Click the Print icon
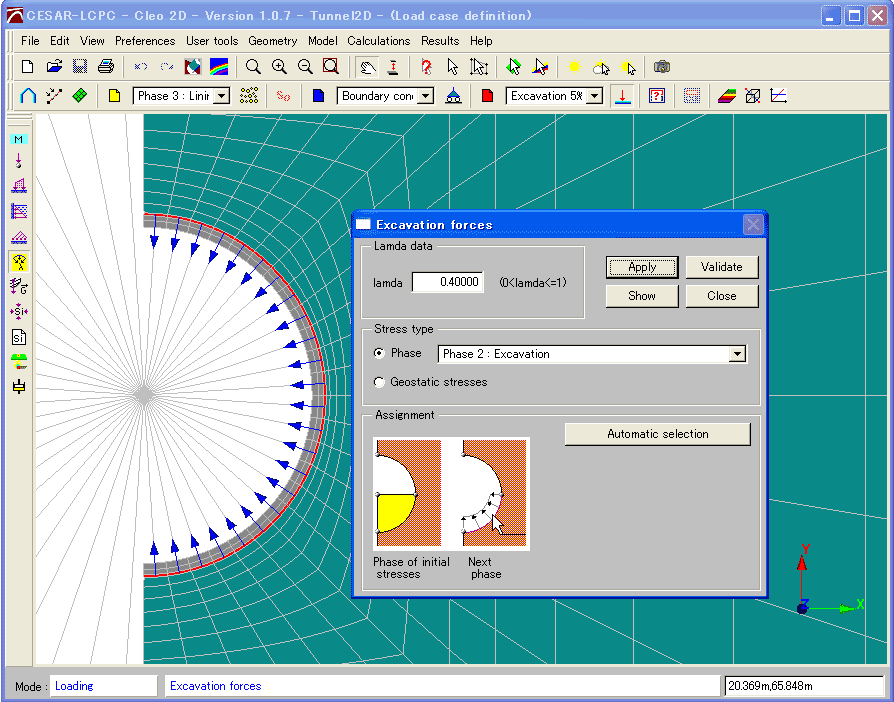 tap(106, 67)
